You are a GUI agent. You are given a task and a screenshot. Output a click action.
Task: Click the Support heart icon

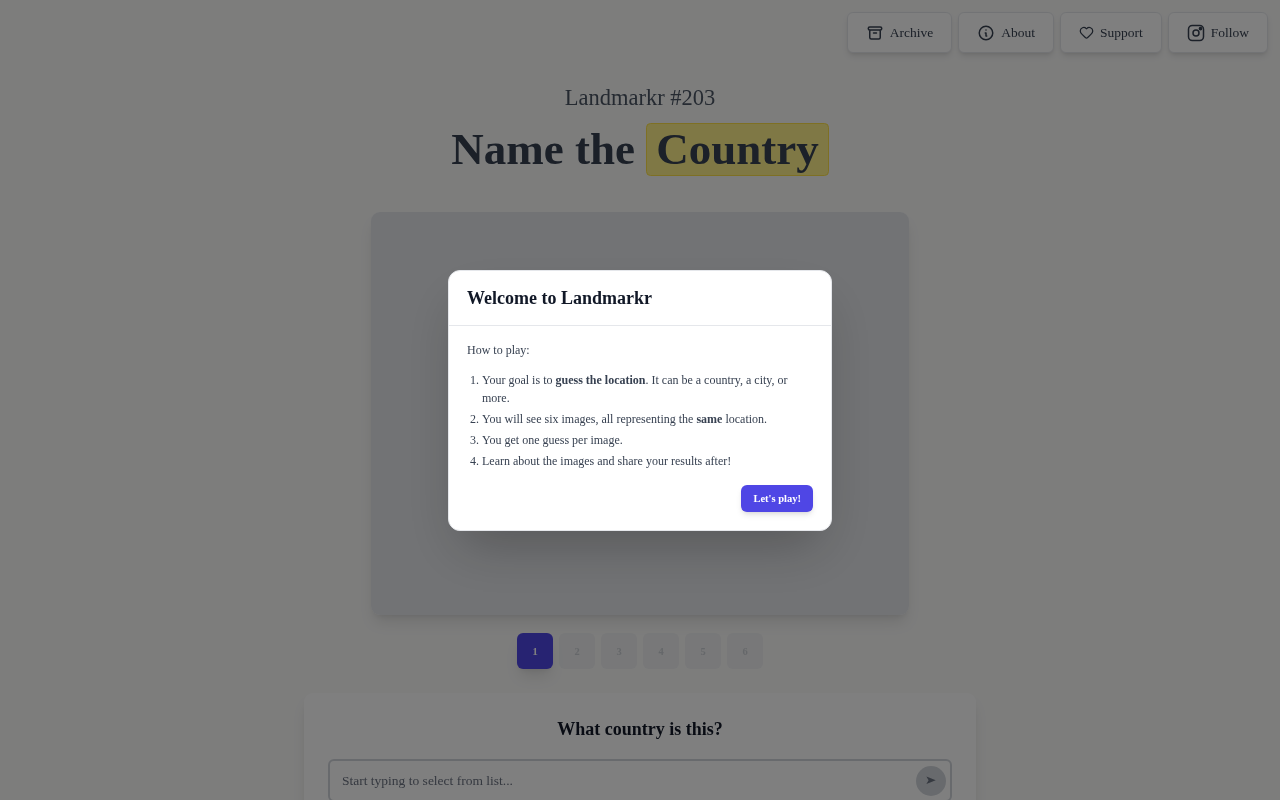coord(1086,33)
